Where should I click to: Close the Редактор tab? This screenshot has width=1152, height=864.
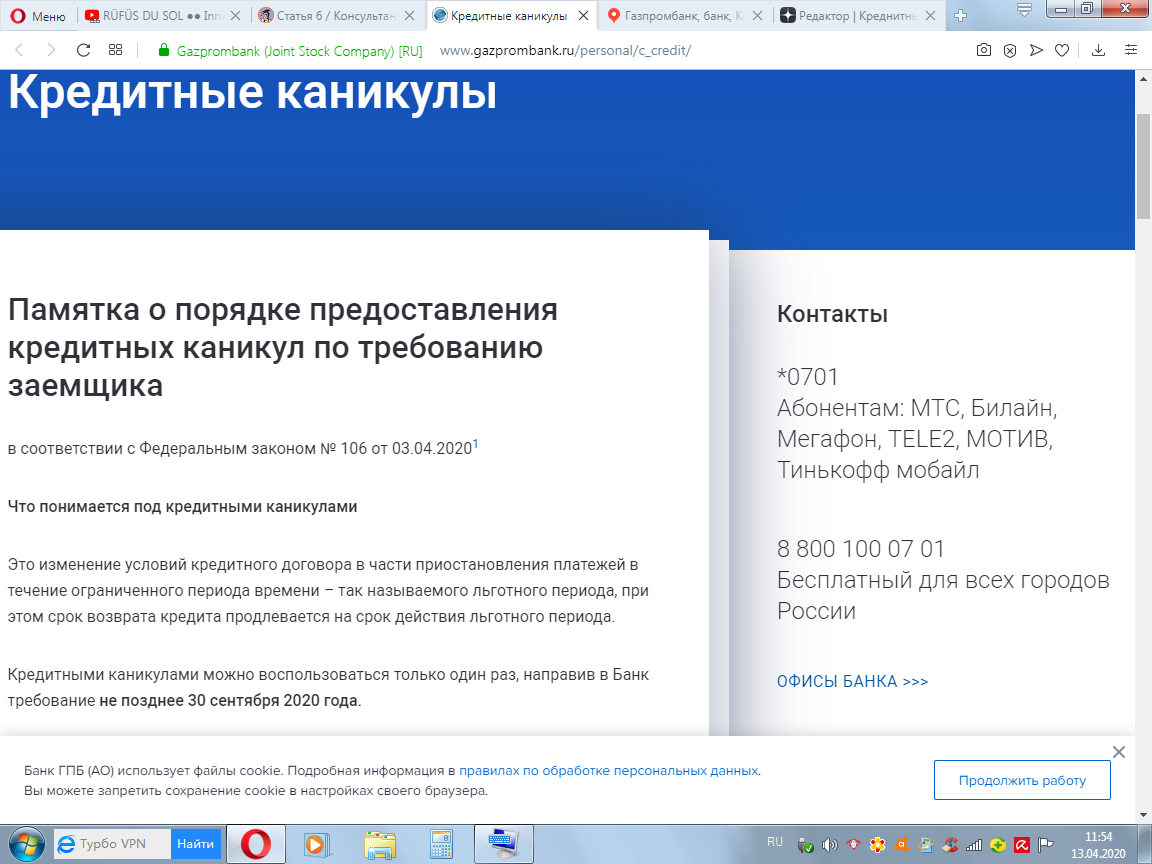pos(930,15)
